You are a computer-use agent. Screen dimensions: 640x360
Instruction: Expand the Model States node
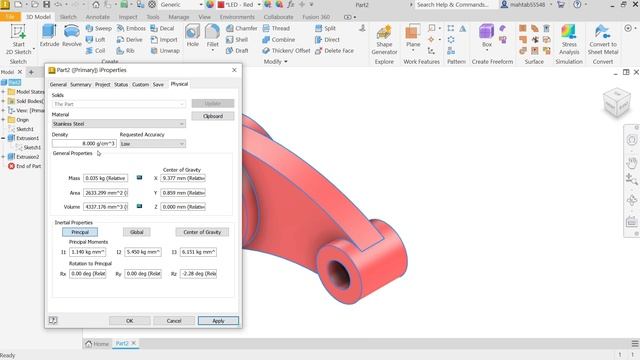tap(3, 92)
